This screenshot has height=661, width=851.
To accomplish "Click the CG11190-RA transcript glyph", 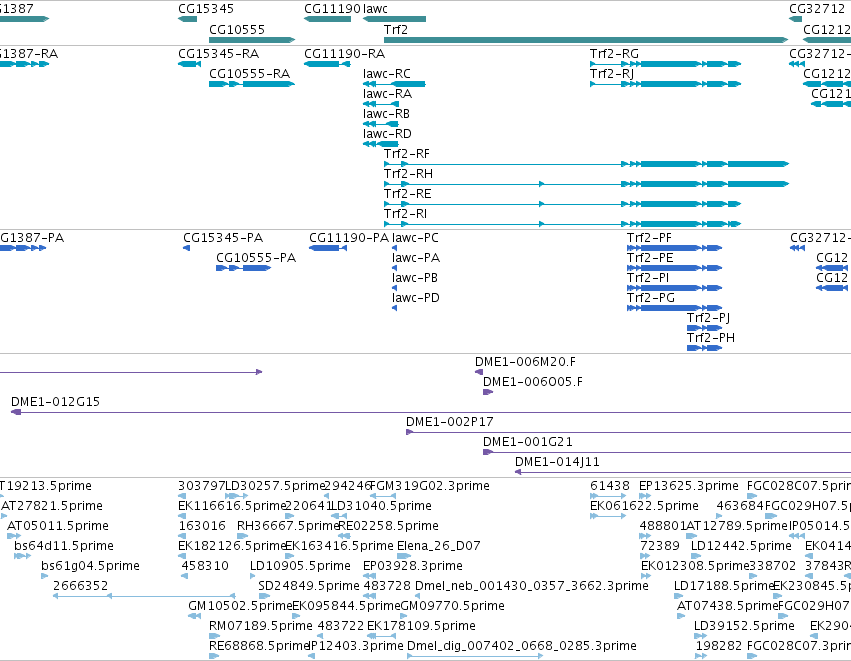I will click(x=327, y=64).
